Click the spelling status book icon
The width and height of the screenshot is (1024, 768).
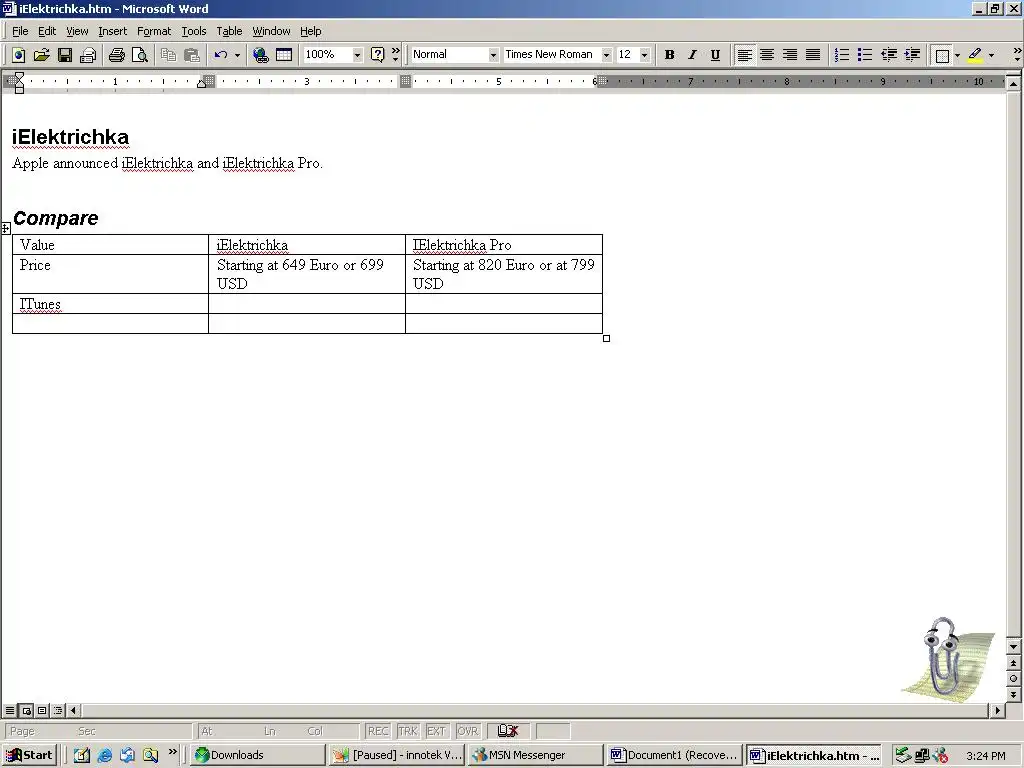point(507,731)
